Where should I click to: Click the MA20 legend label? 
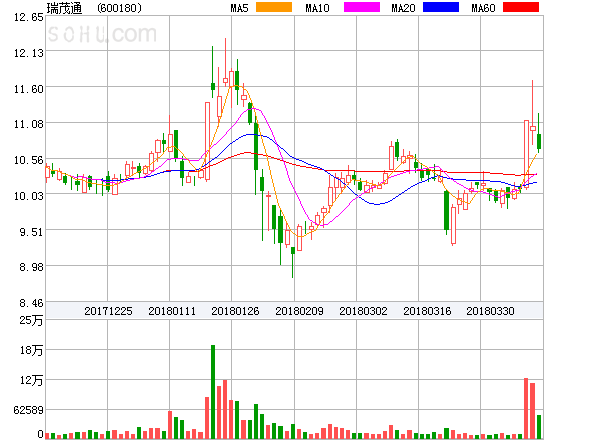403,8
